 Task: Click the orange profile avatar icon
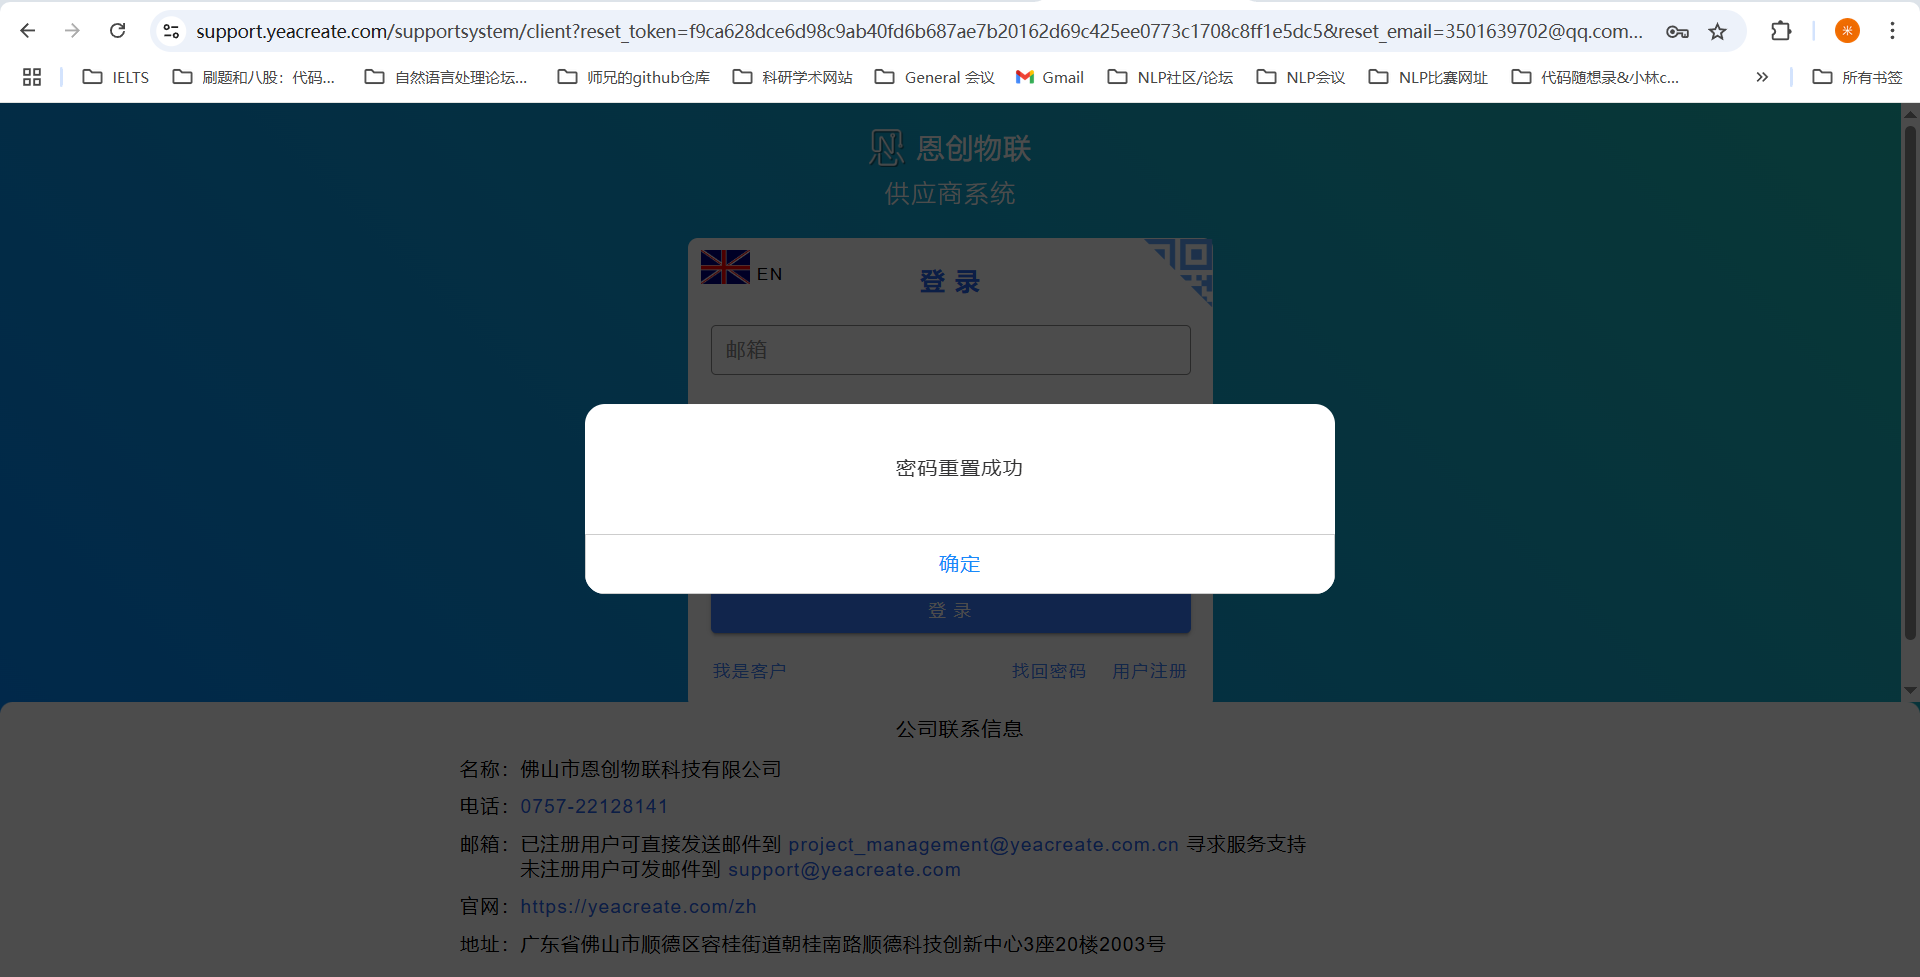(1847, 31)
